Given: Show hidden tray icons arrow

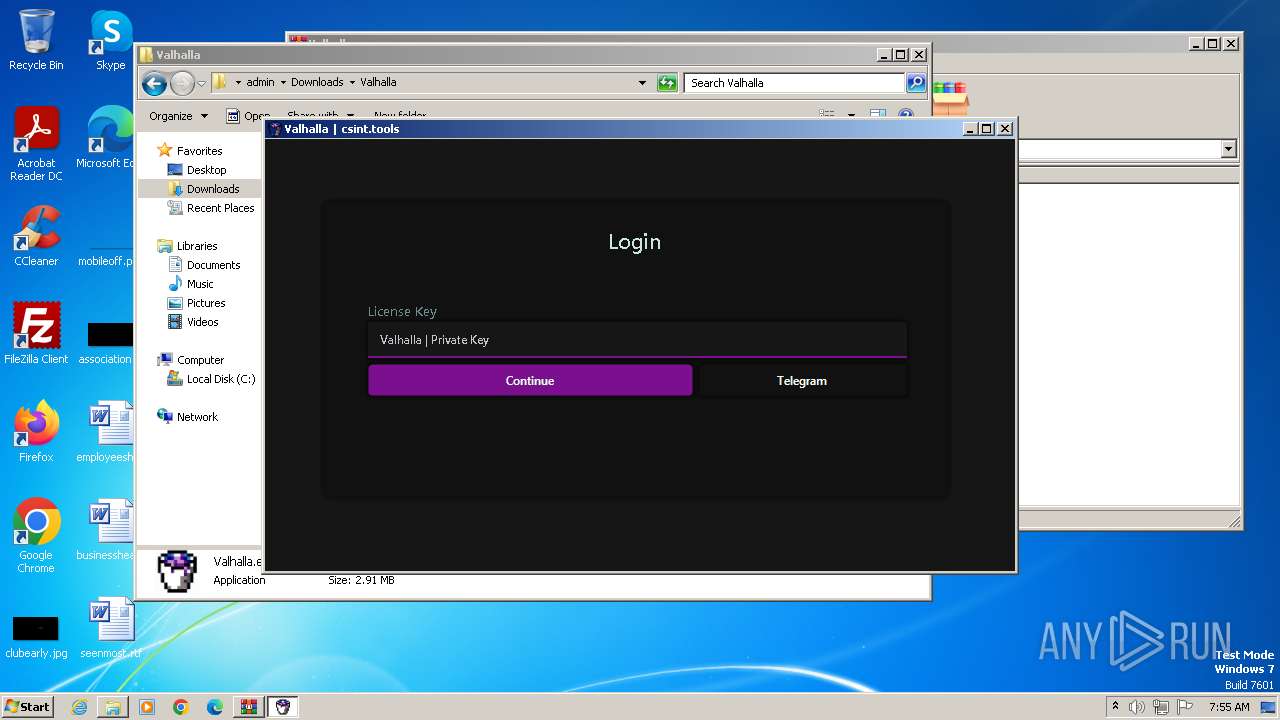Looking at the screenshot, I should 1115,706.
